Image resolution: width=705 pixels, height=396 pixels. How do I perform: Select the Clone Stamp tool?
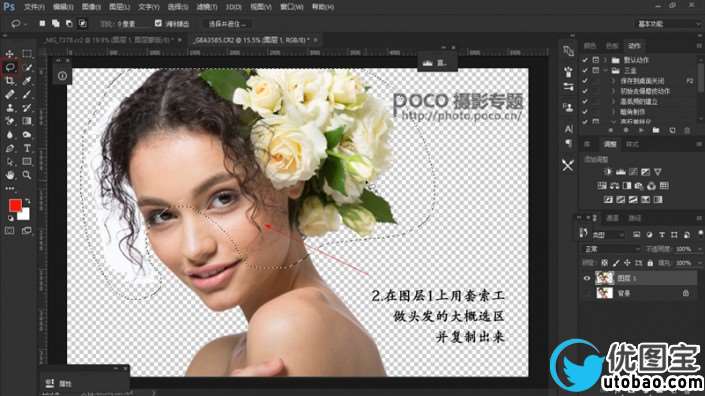tap(9, 108)
